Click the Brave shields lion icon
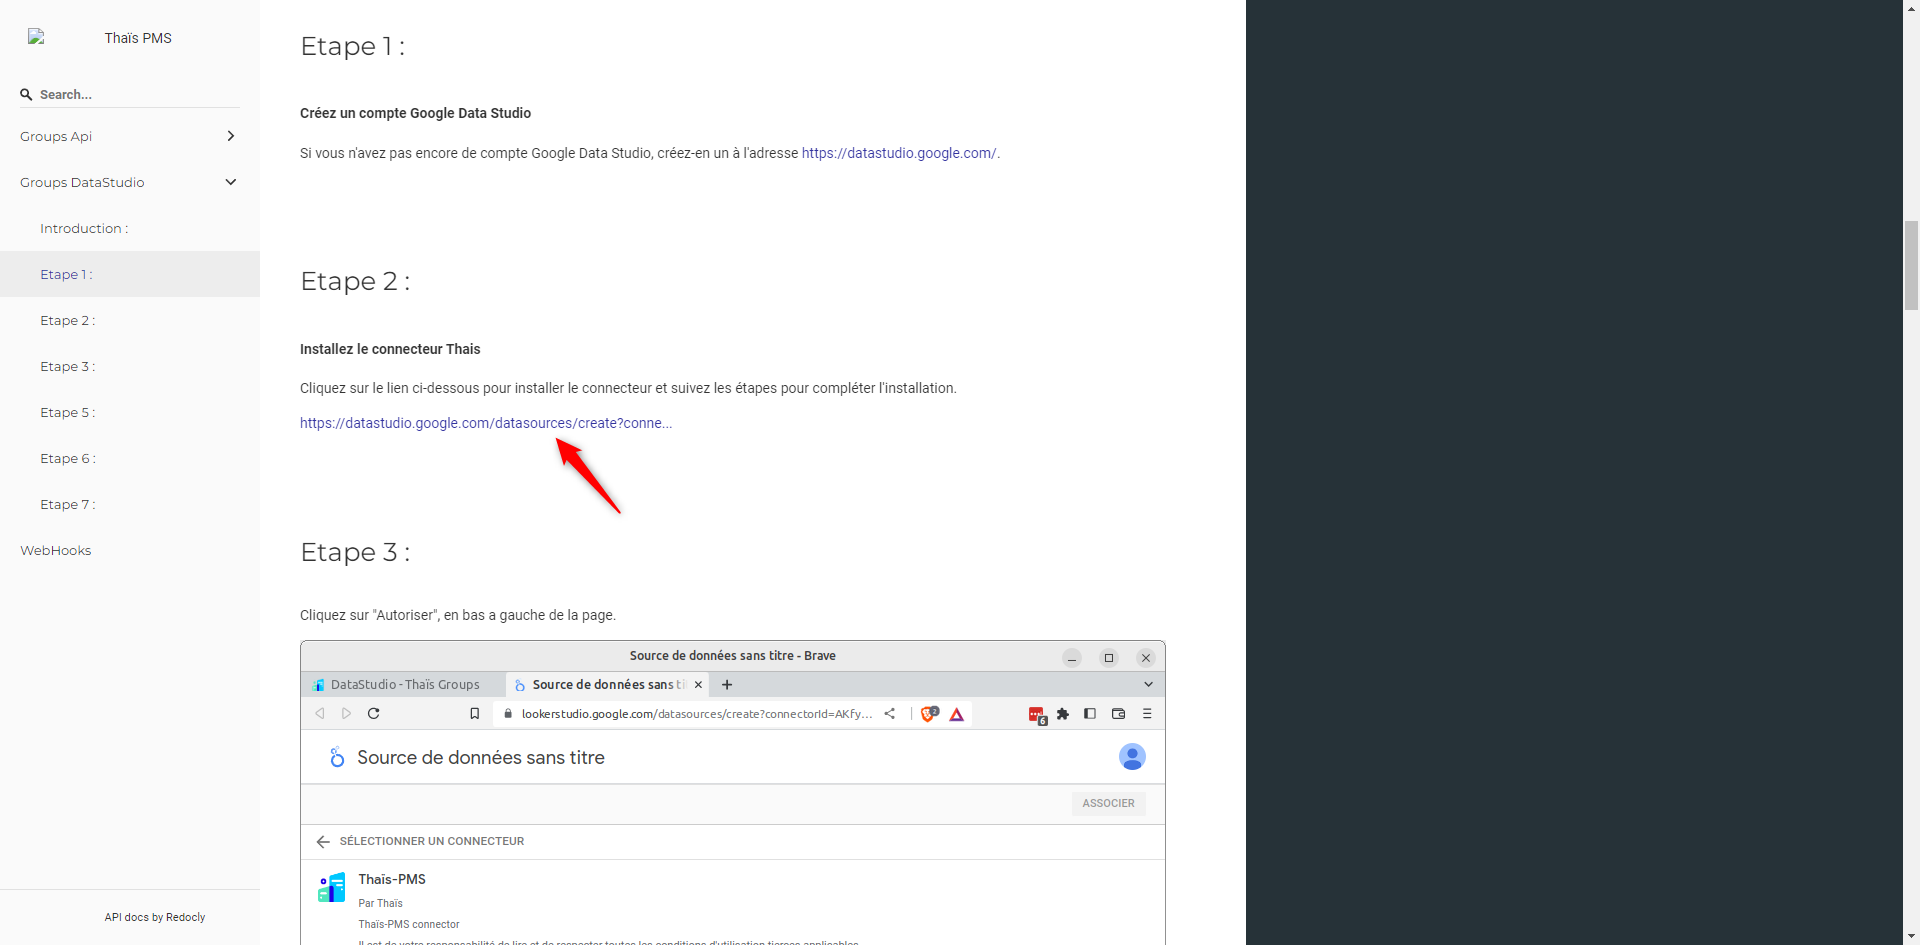The height and width of the screenshot is (945, 1920). point(929,714)
